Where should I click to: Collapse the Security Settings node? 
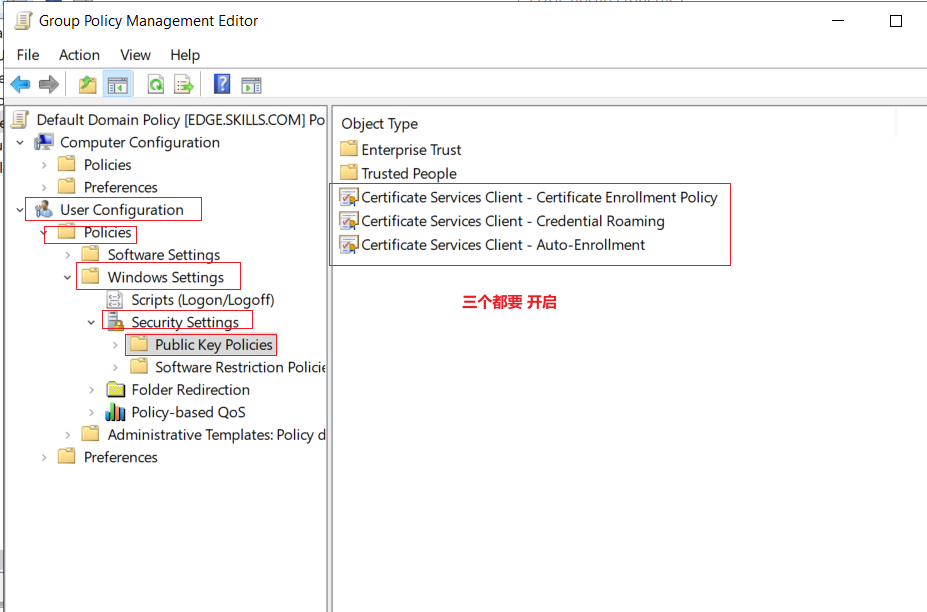(91, 322)
